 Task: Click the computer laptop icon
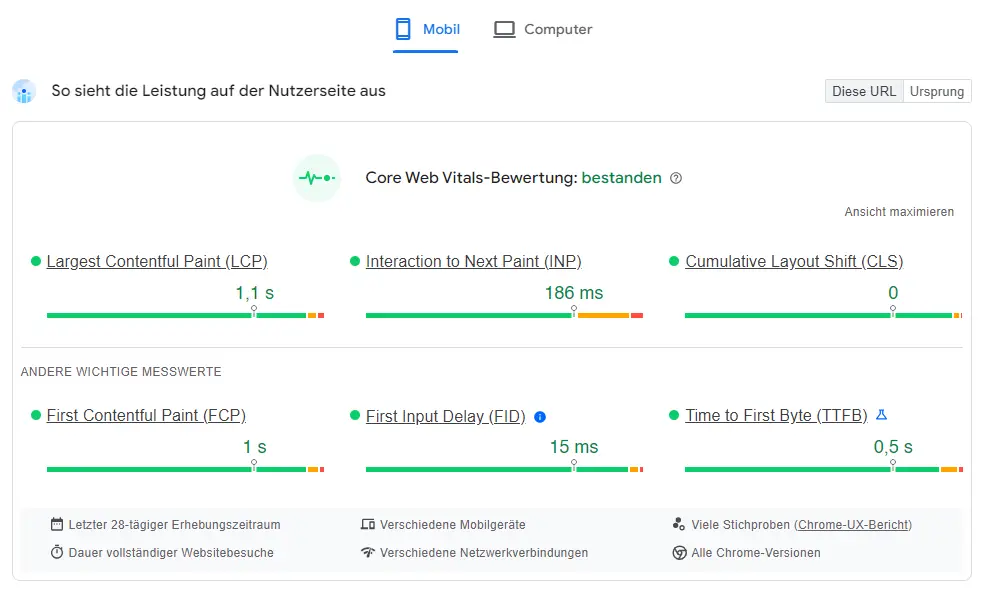(x=504, y=29)
